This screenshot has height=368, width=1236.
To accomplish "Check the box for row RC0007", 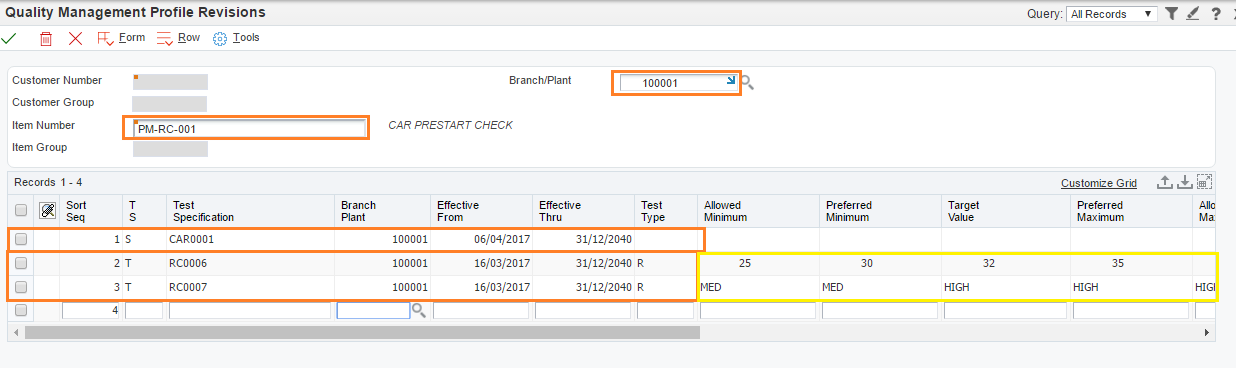I will point(21,287).
